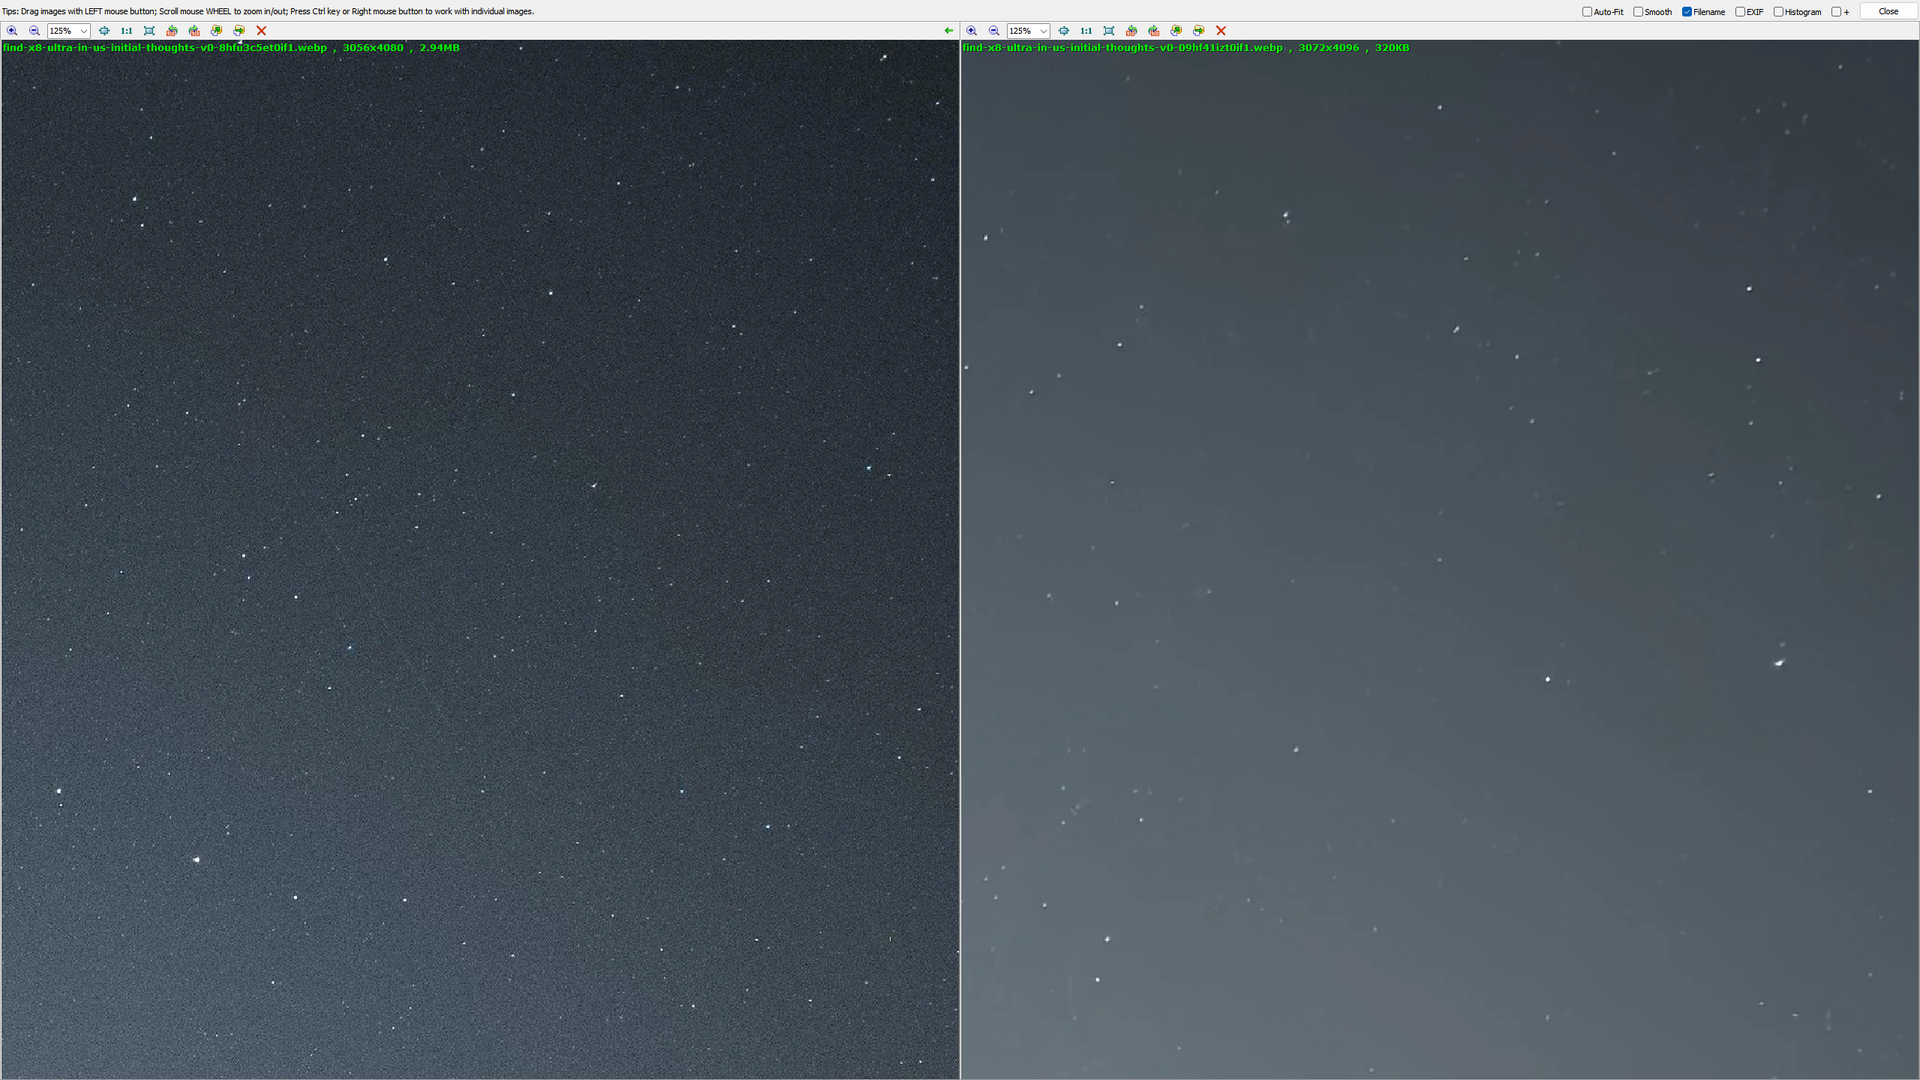This screenshot has width=1920, height=1080.
Task: Toggle the plus checkbox
Action: [1836, 12]
